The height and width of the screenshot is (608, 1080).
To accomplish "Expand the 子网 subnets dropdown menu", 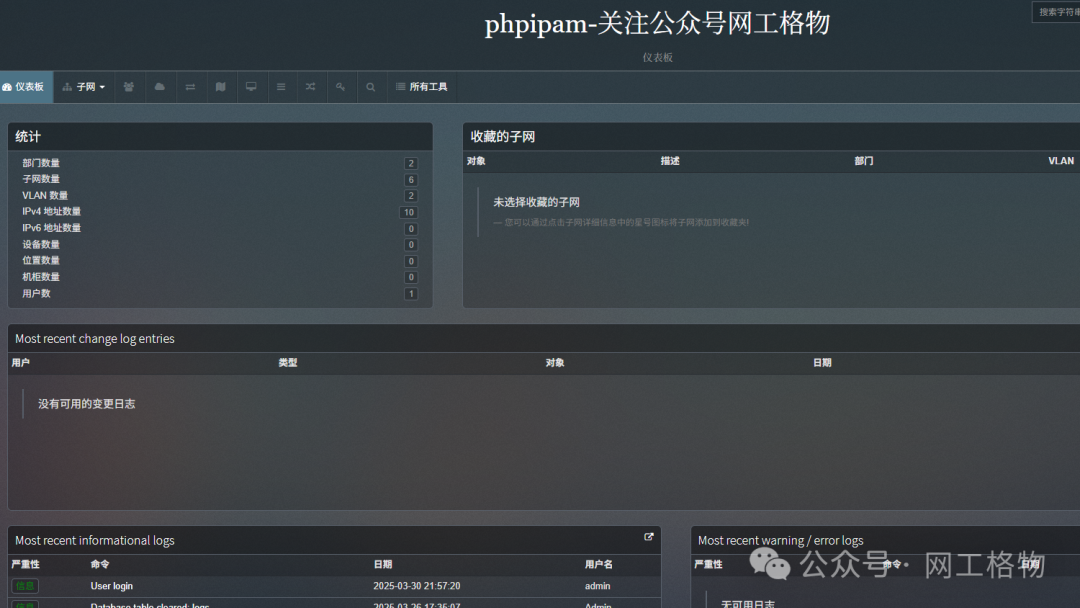I will click(x=84, y=87).
